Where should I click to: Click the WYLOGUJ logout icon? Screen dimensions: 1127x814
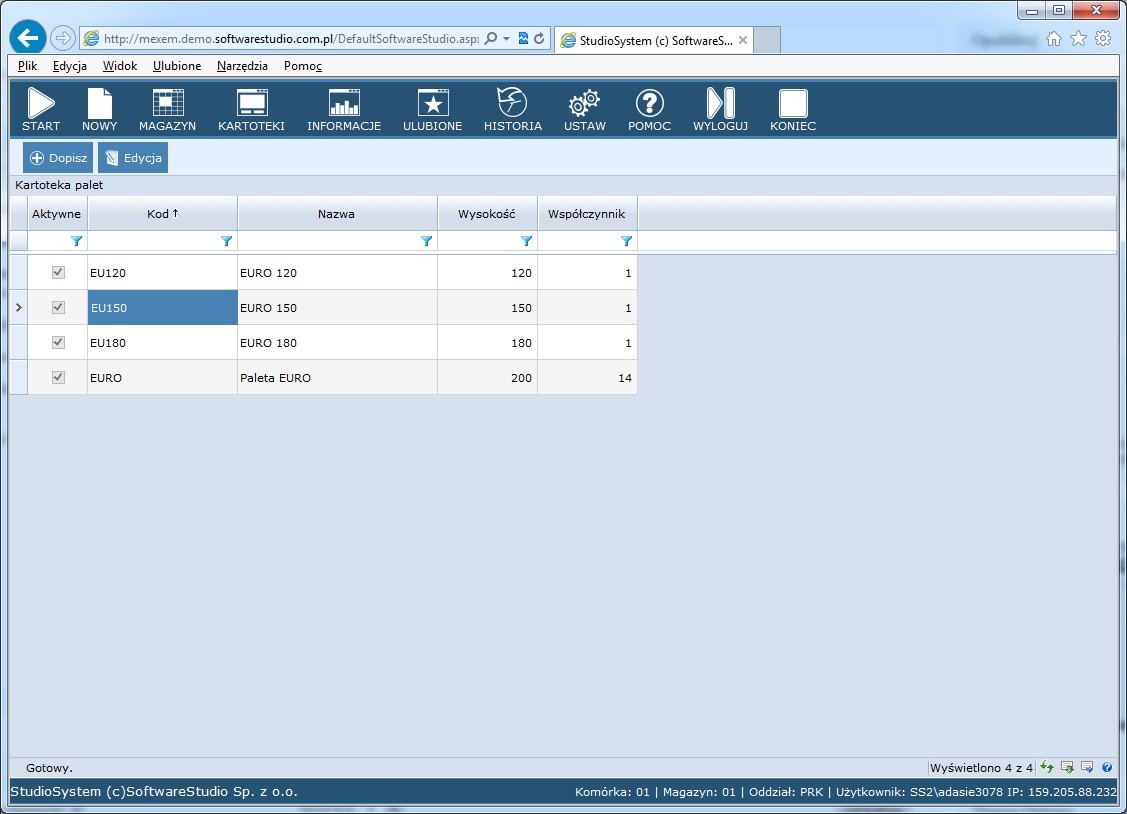720,109
